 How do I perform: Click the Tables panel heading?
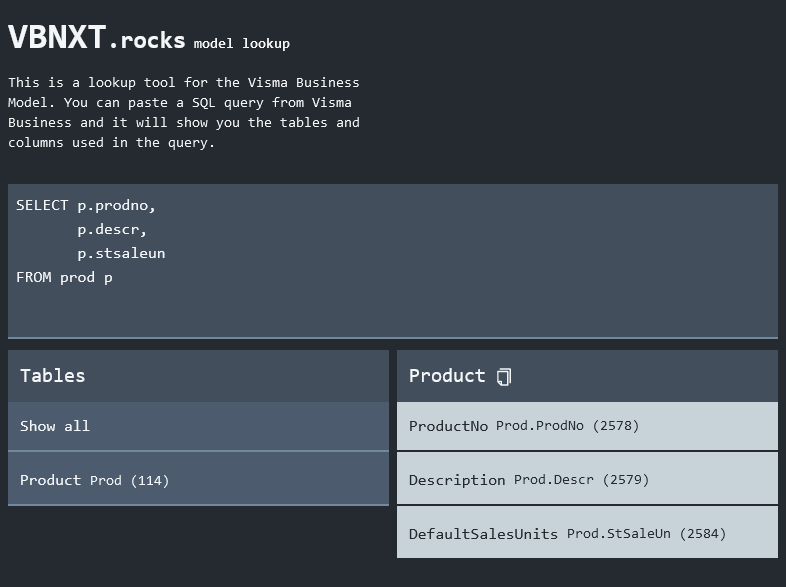(x=53, y=375)
